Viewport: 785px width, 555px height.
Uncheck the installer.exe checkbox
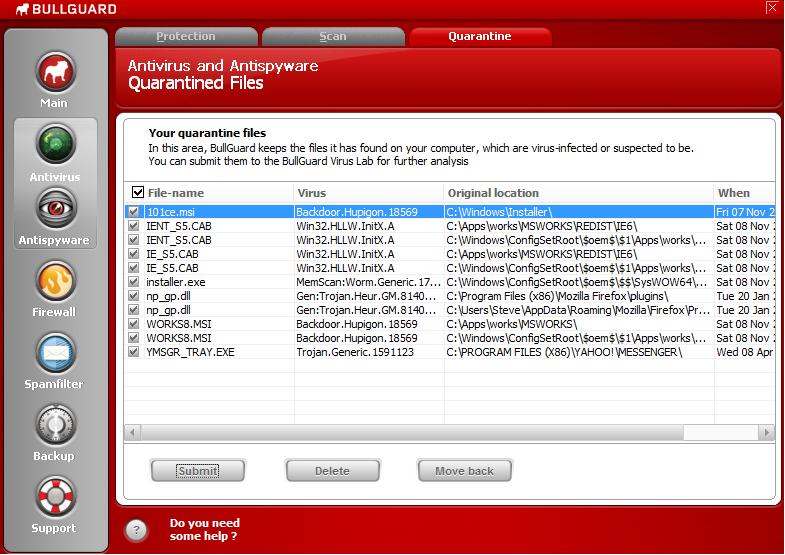tap(133, 282)
